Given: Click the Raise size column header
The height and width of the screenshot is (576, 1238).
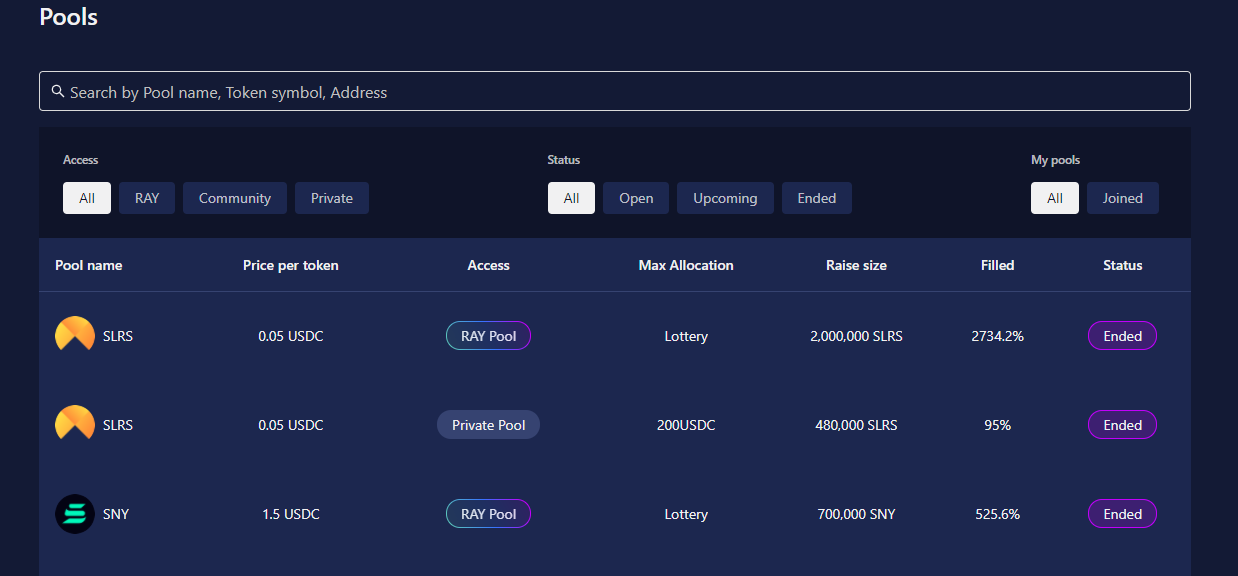Looking at the screenshot, I should 856,265.
